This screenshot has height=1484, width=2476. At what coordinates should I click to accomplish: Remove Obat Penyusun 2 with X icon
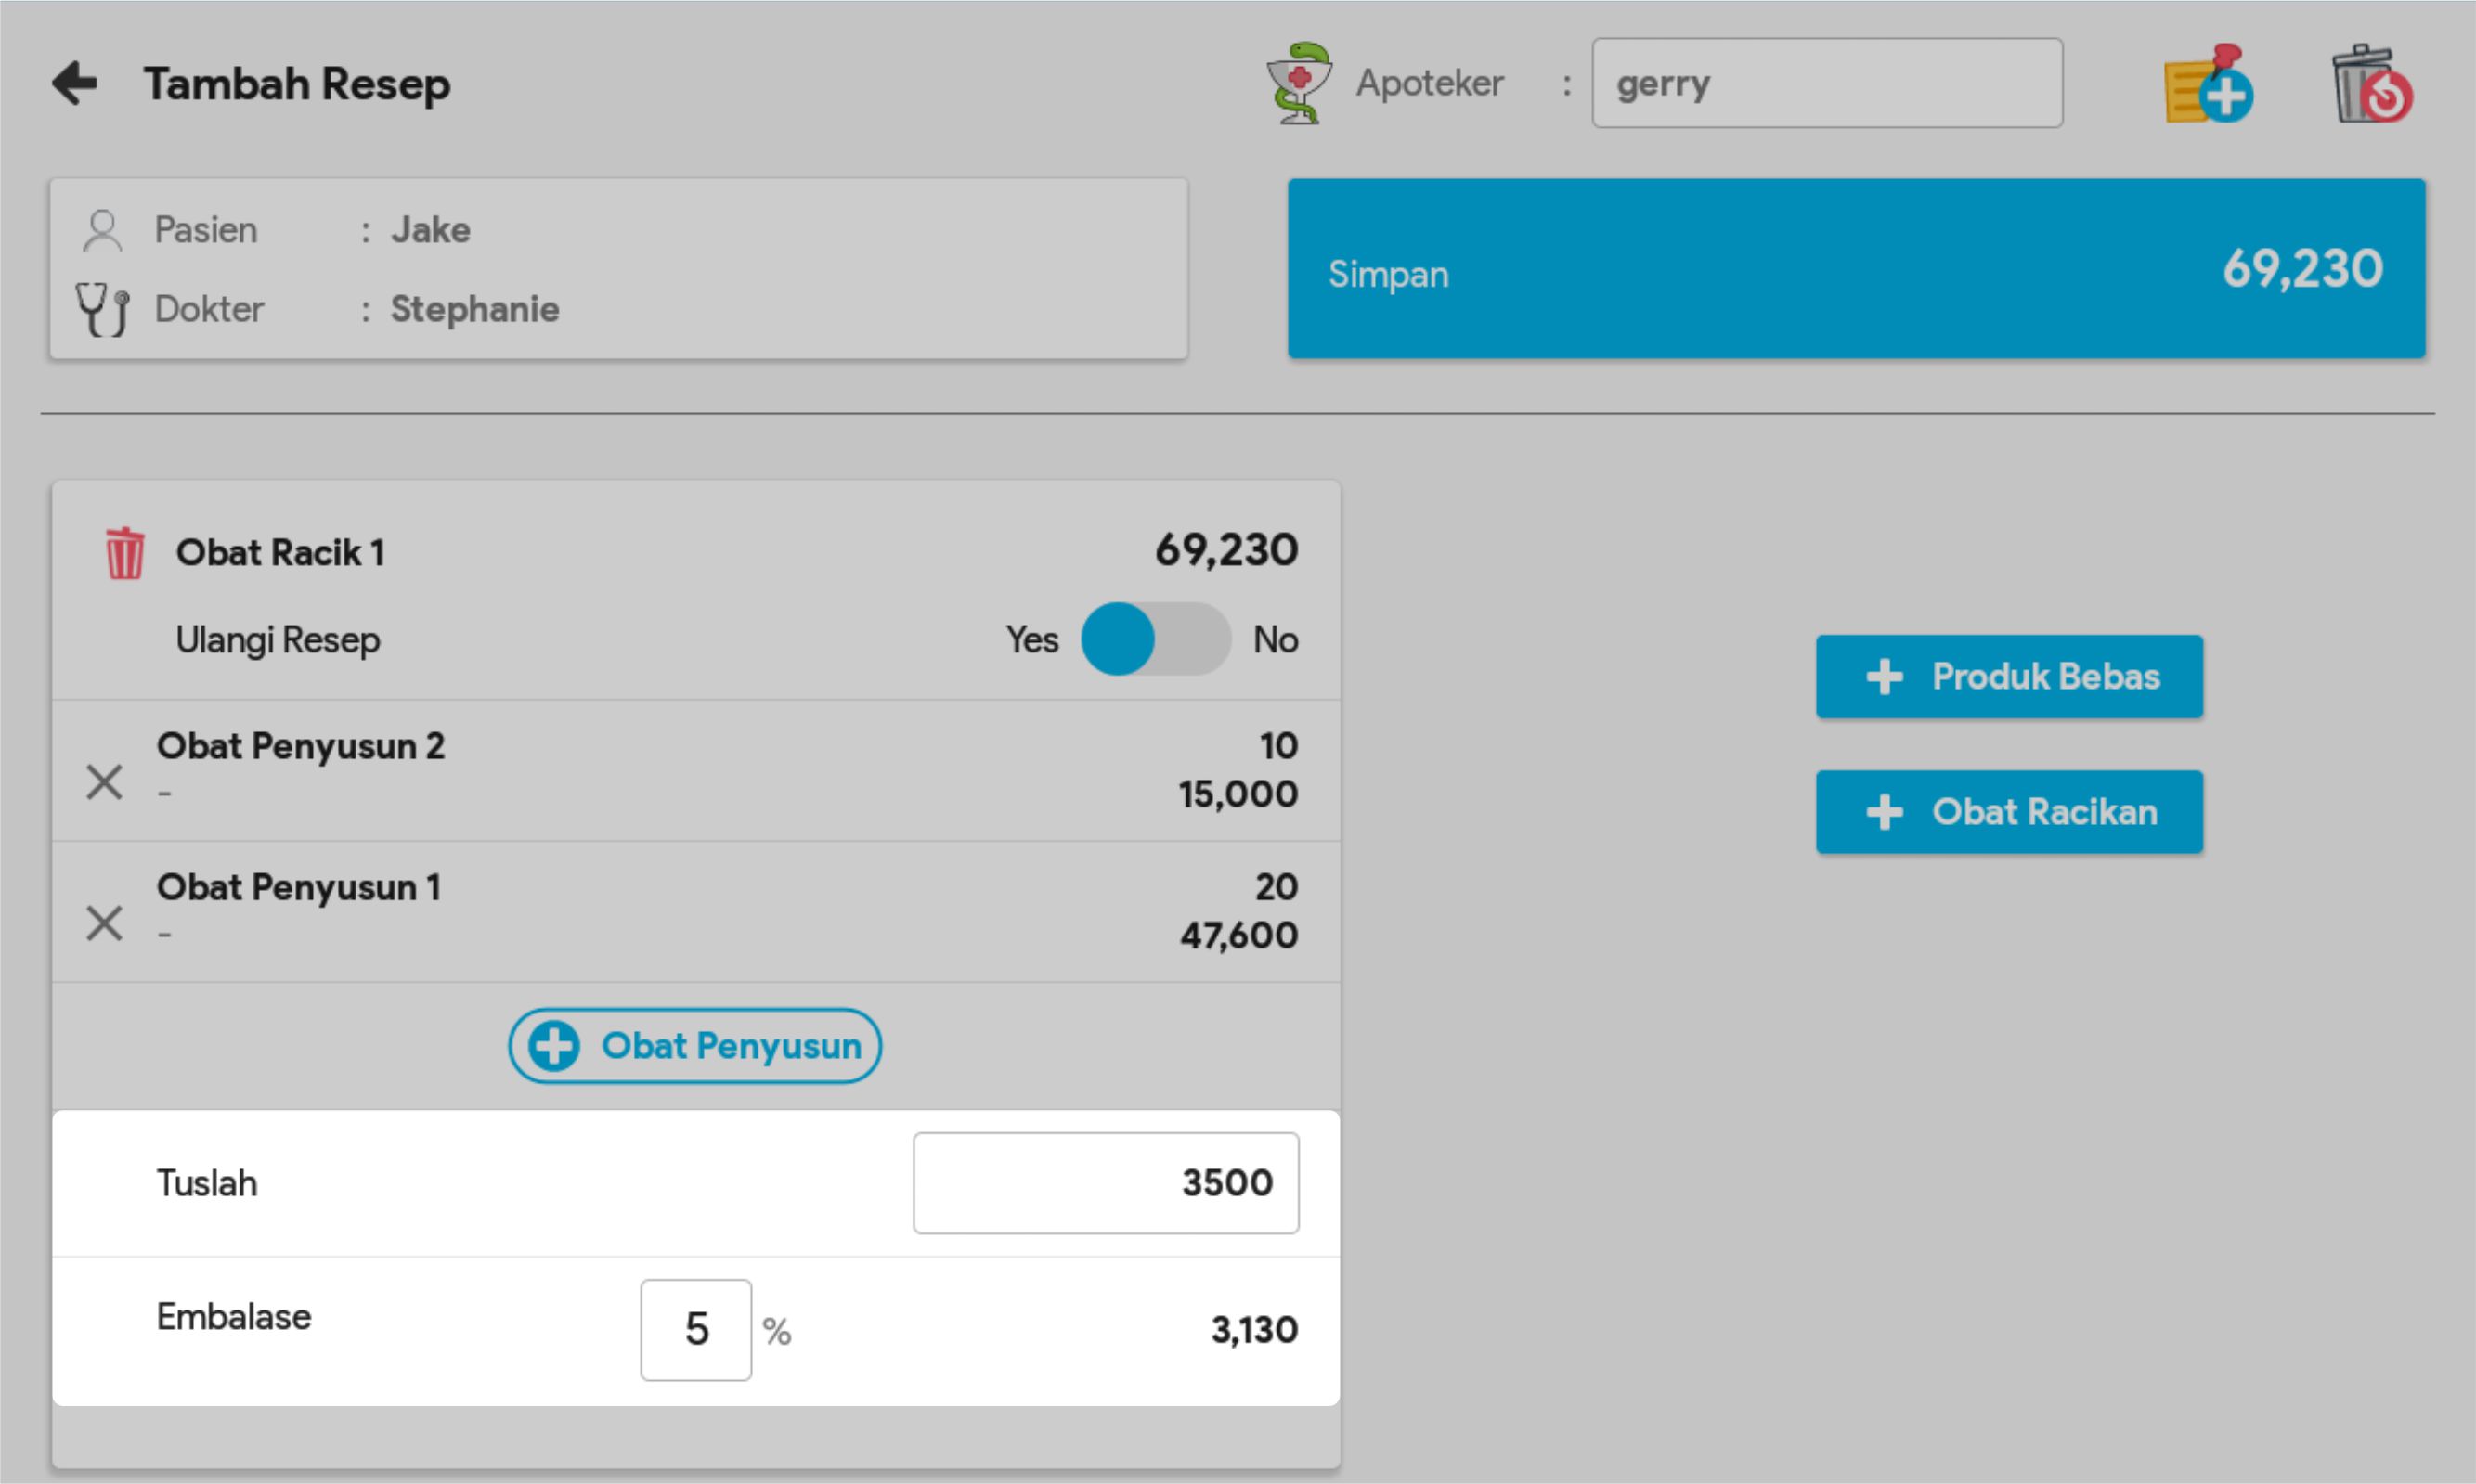104,782
